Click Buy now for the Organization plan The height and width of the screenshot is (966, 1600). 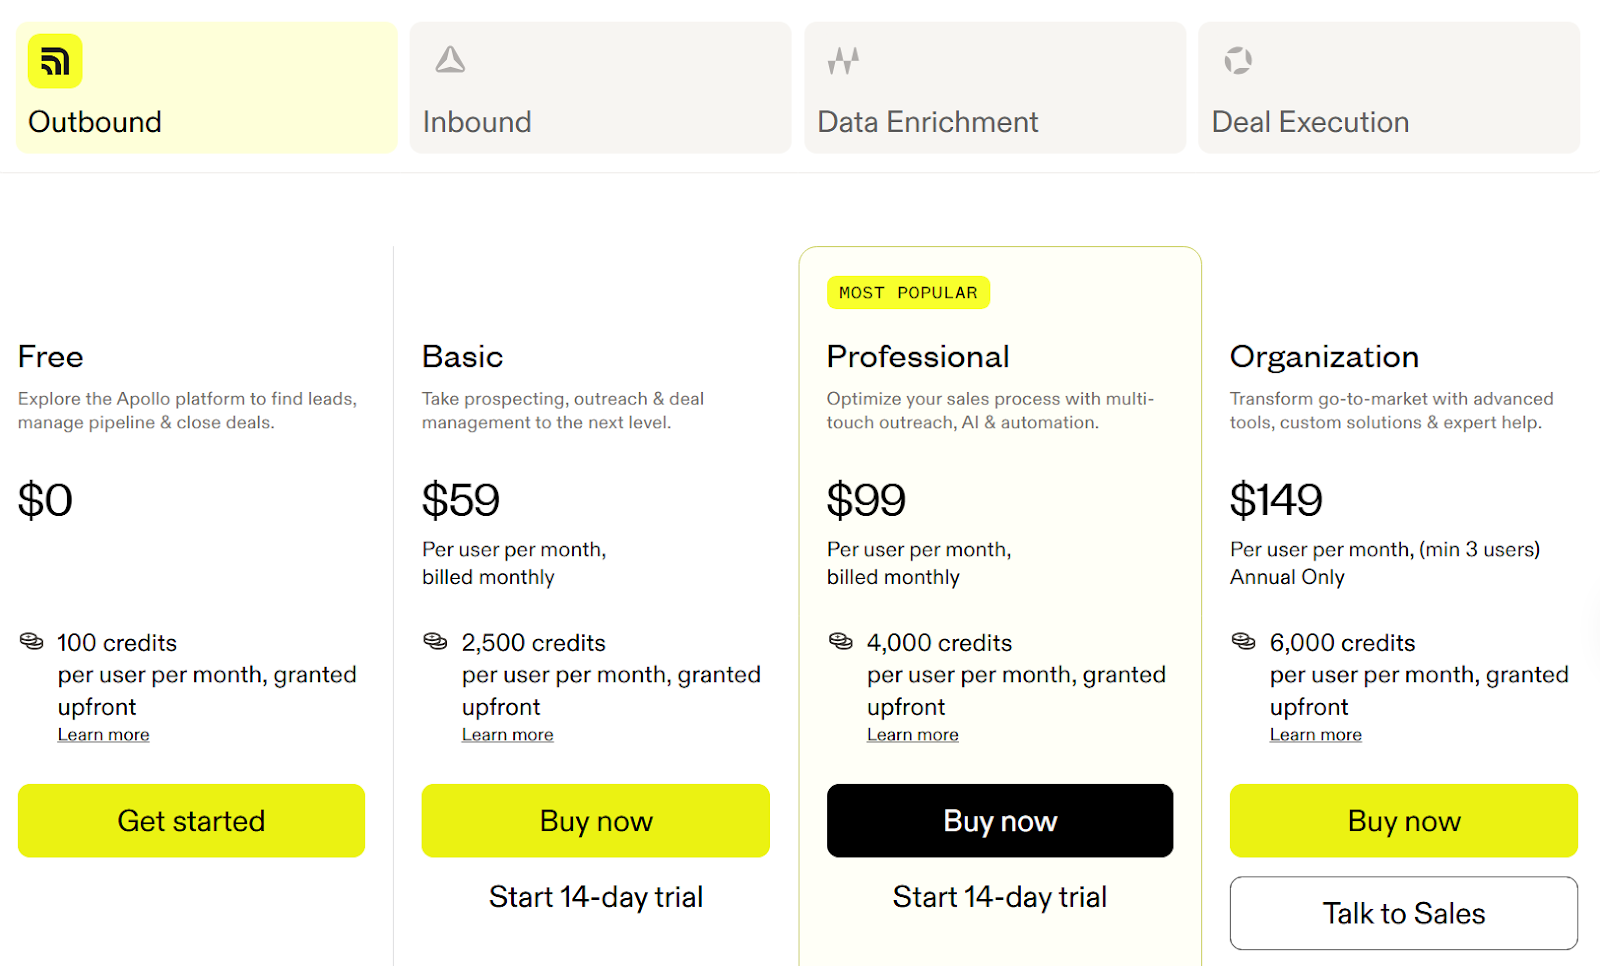pos(1403,820)
